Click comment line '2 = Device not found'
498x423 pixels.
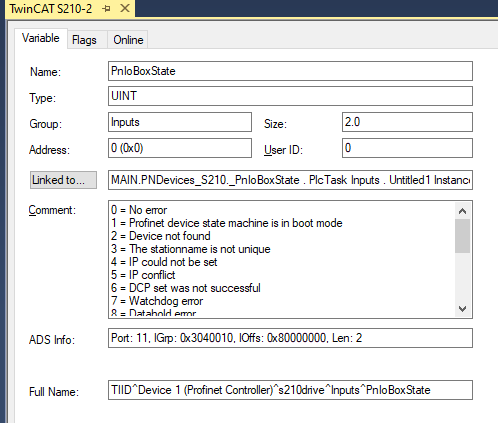click(x=161, y=236)
